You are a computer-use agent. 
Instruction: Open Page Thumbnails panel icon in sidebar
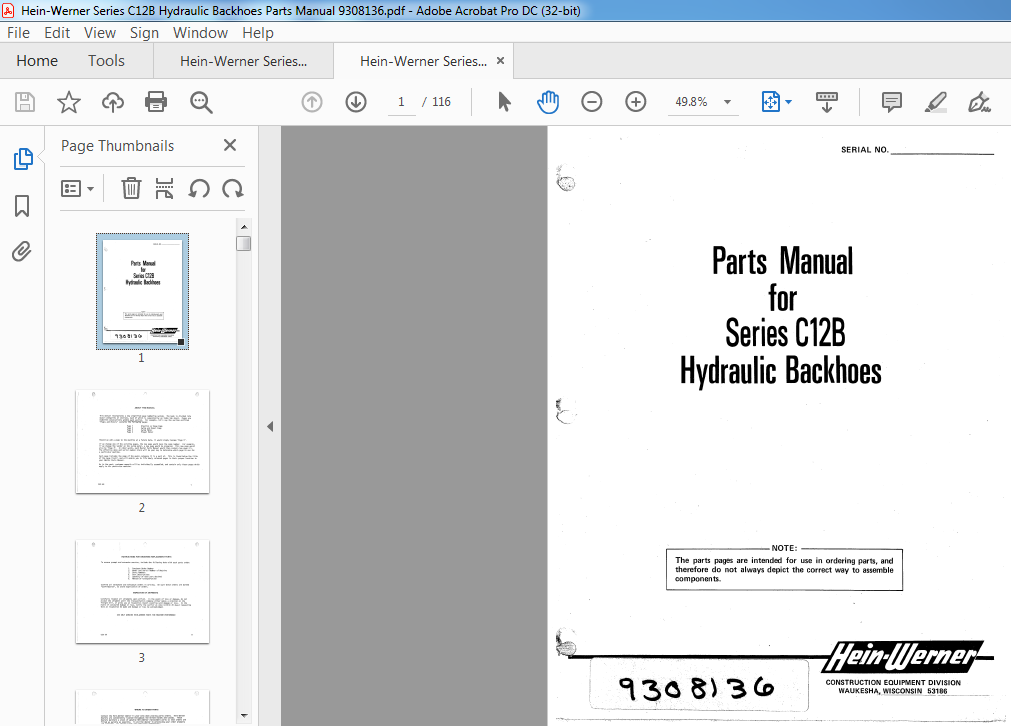click(x=23, y=159)
